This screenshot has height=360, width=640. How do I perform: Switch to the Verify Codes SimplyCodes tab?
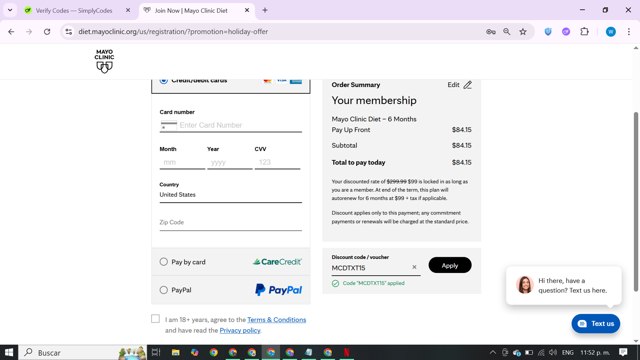[74, 10]
